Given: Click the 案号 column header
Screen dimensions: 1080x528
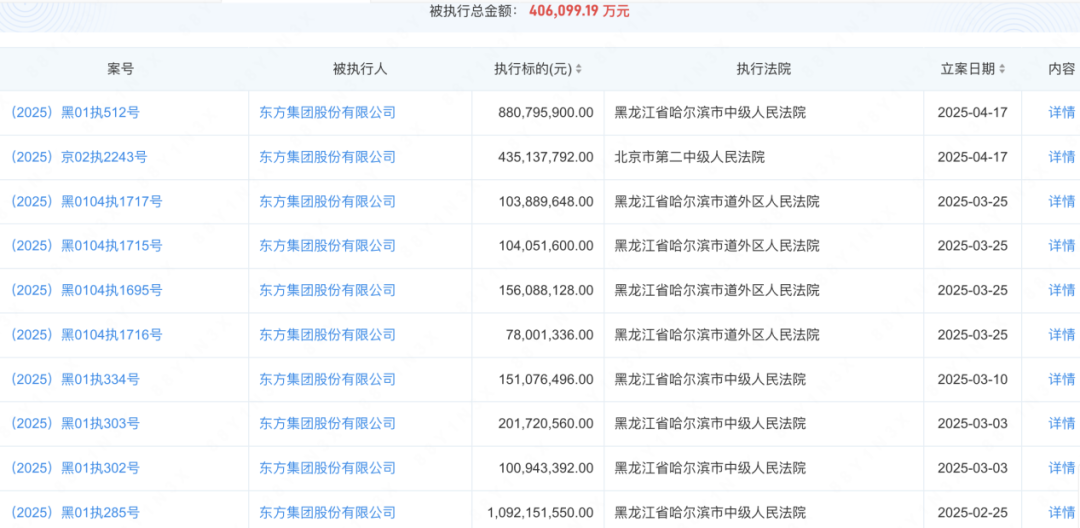Looking at the screenshot, I should pos(120,70).
